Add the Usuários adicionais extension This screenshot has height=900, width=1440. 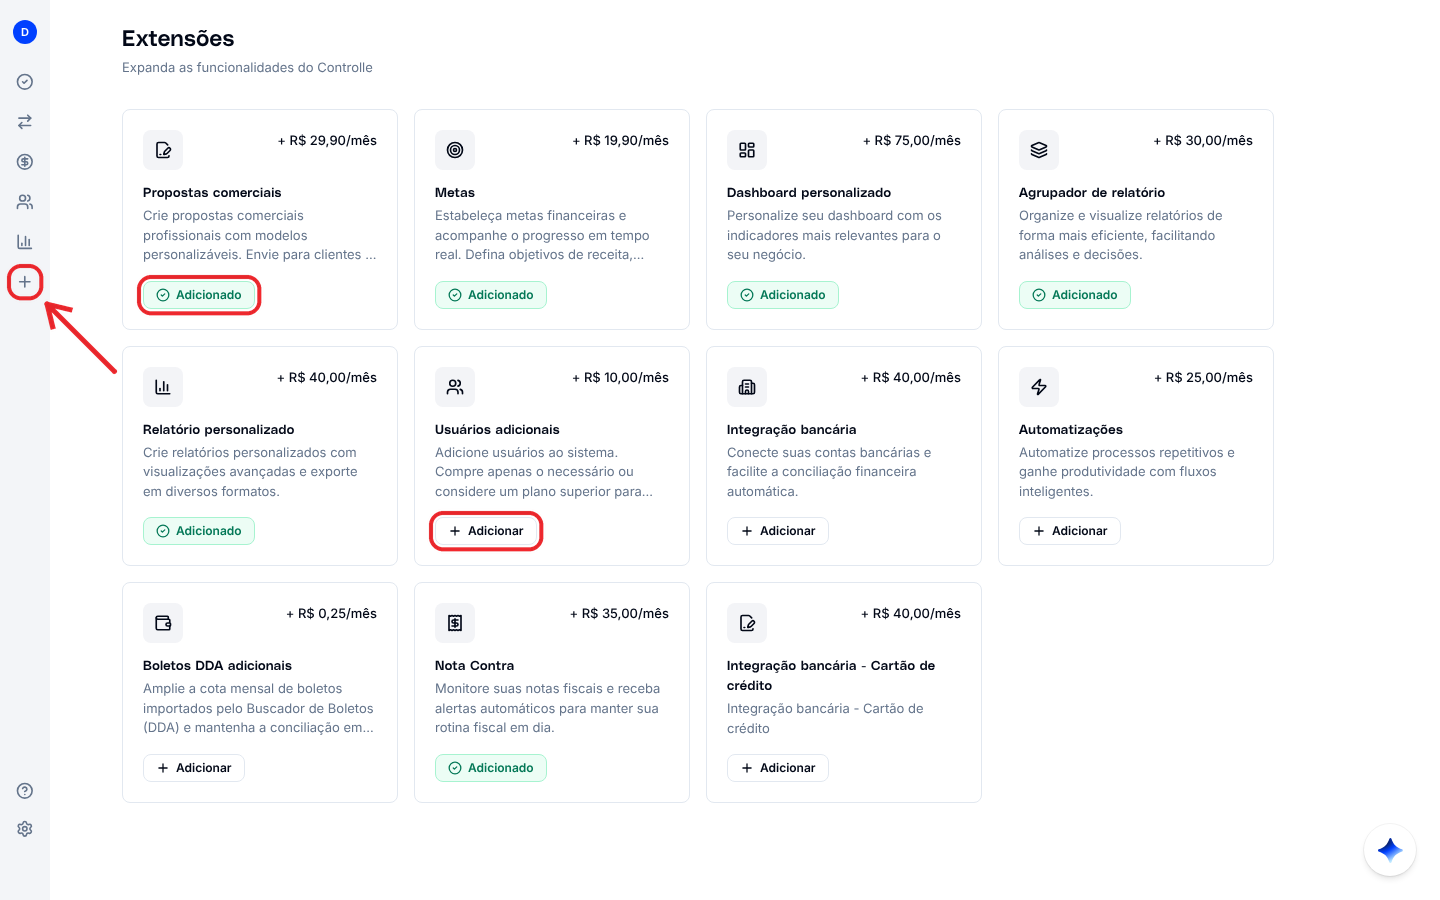point(486,531)
